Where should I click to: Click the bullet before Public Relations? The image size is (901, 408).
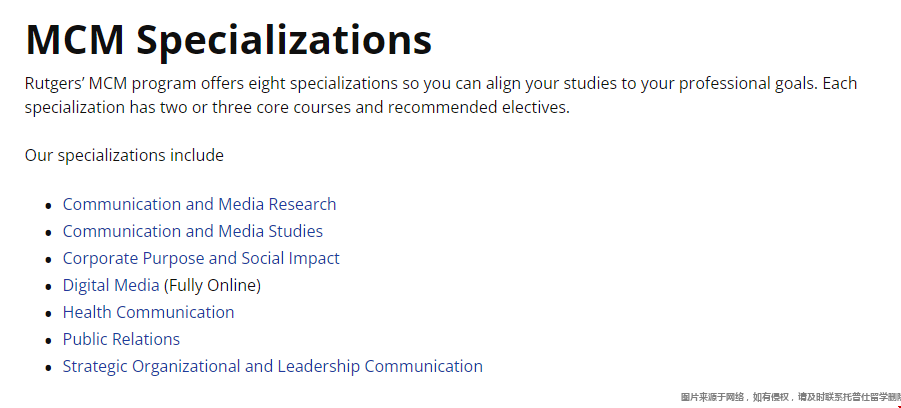coord(49,341)
